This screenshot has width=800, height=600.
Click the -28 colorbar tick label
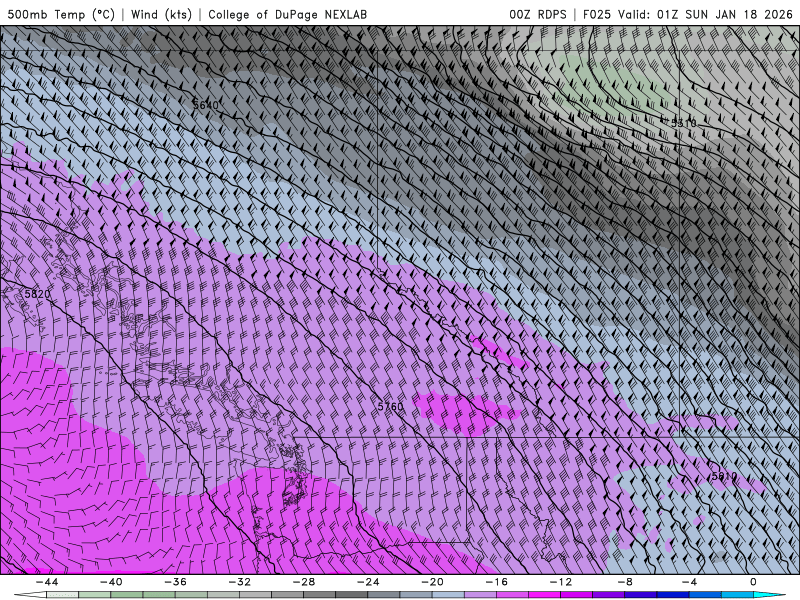pyautogui.click(x=304, y=582)
